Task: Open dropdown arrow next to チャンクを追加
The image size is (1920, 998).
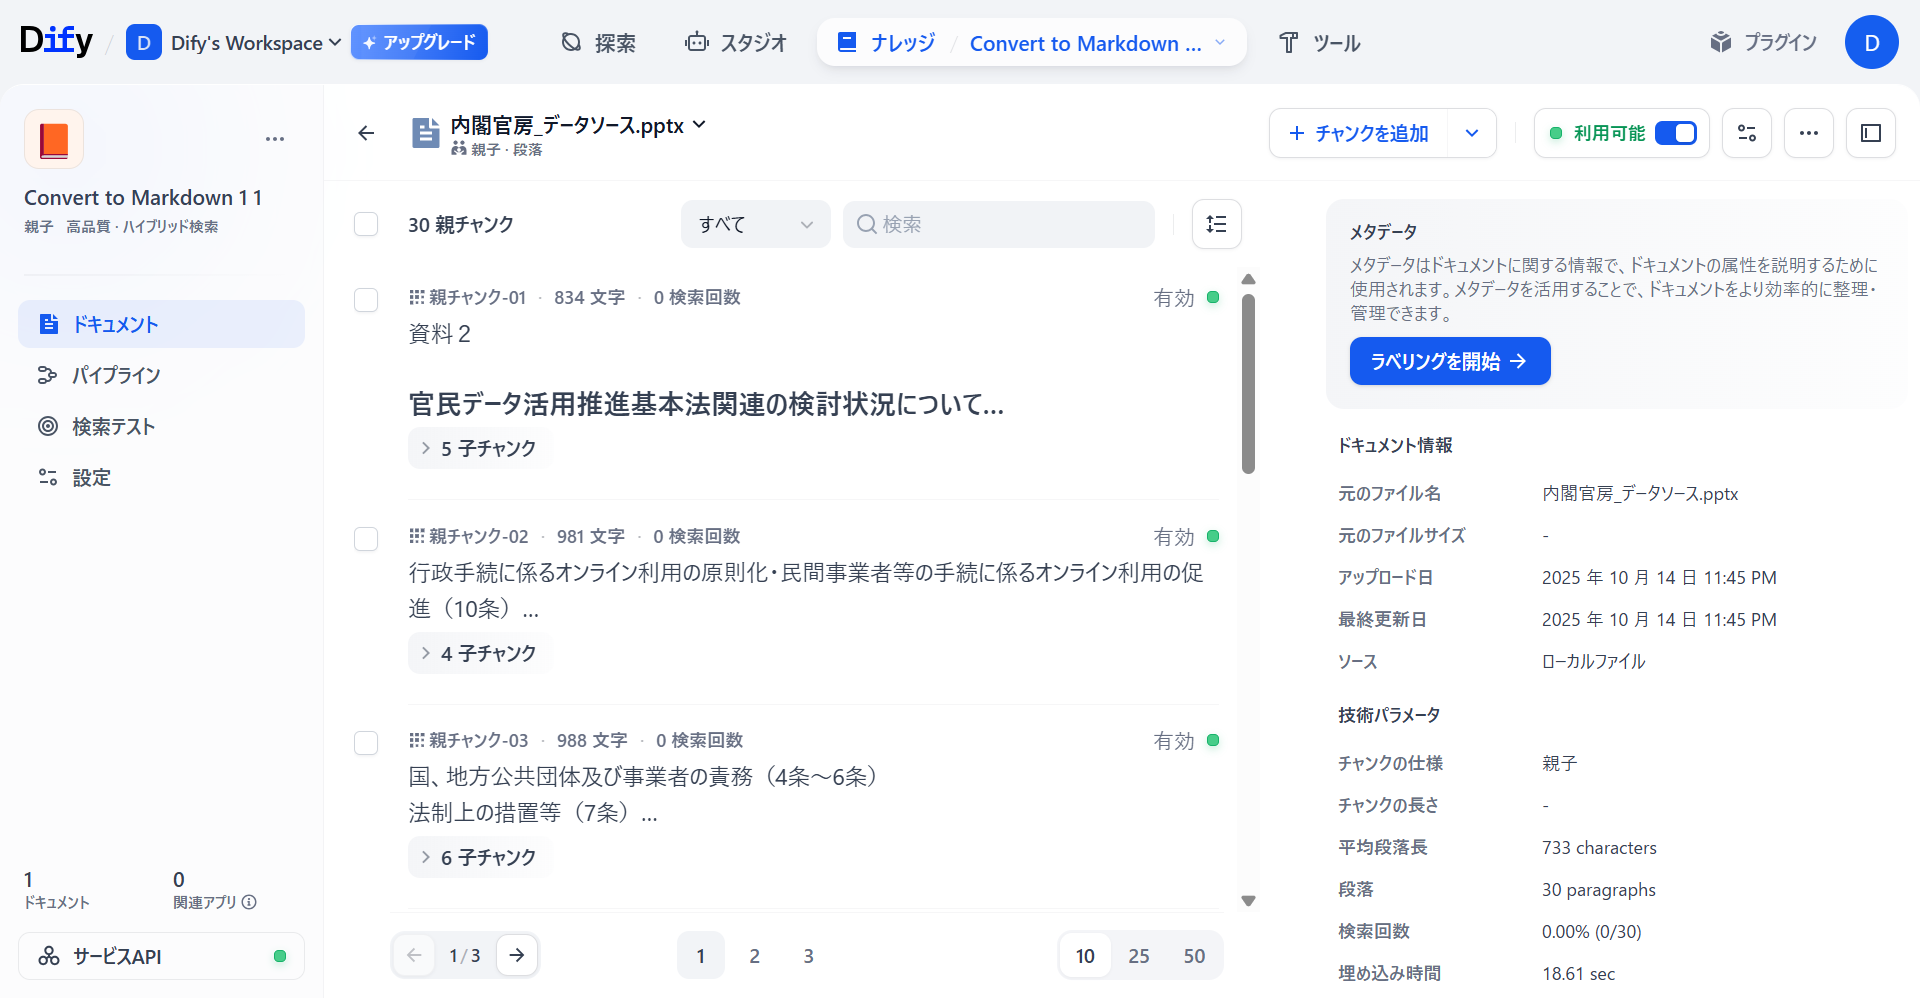Action: pos(1471,133)
